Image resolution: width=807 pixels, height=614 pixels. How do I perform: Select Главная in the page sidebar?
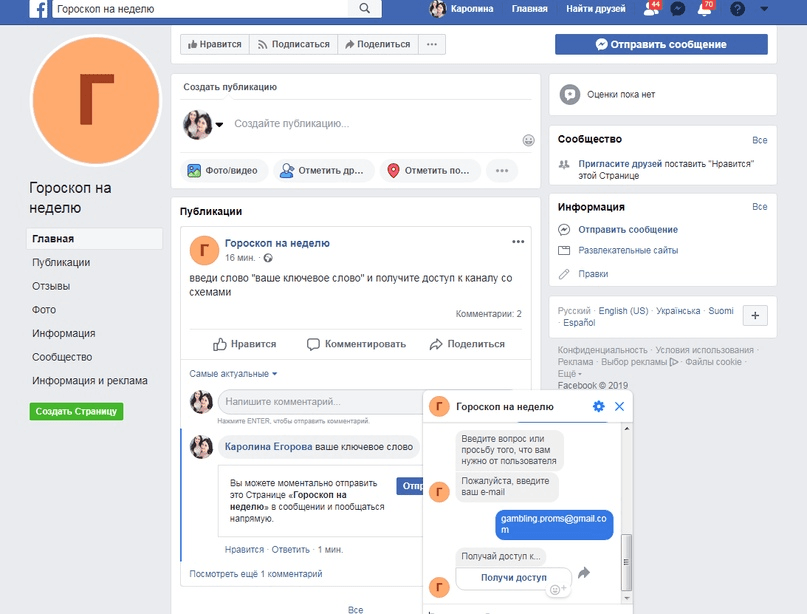[x=94, y=239]
